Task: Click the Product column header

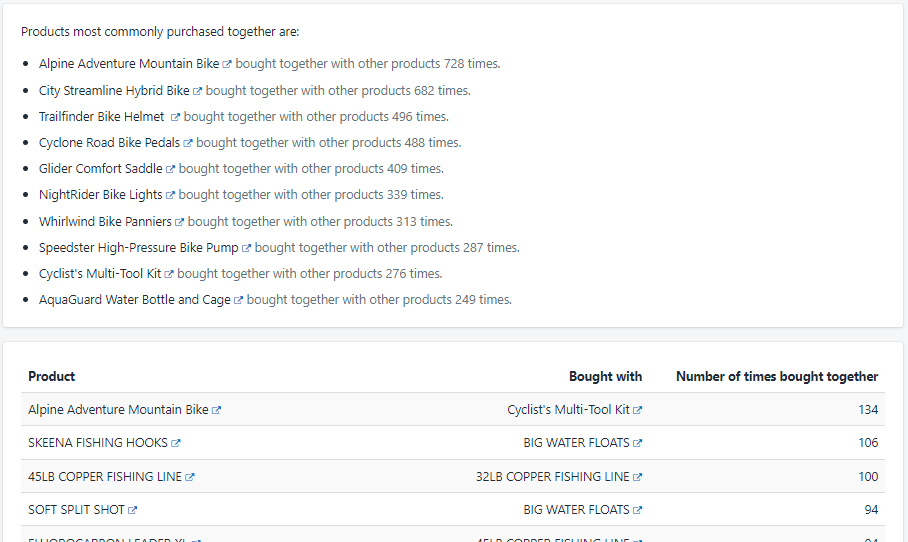Action: pos(52,377)
